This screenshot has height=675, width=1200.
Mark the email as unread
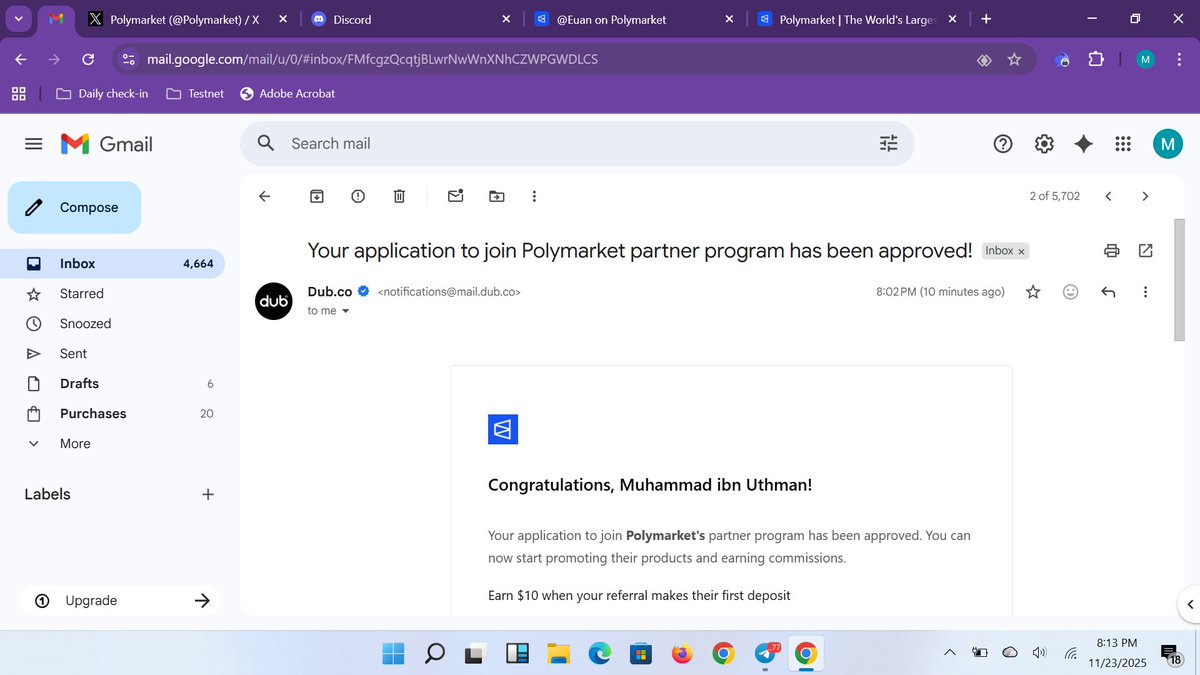pos(455,196)
